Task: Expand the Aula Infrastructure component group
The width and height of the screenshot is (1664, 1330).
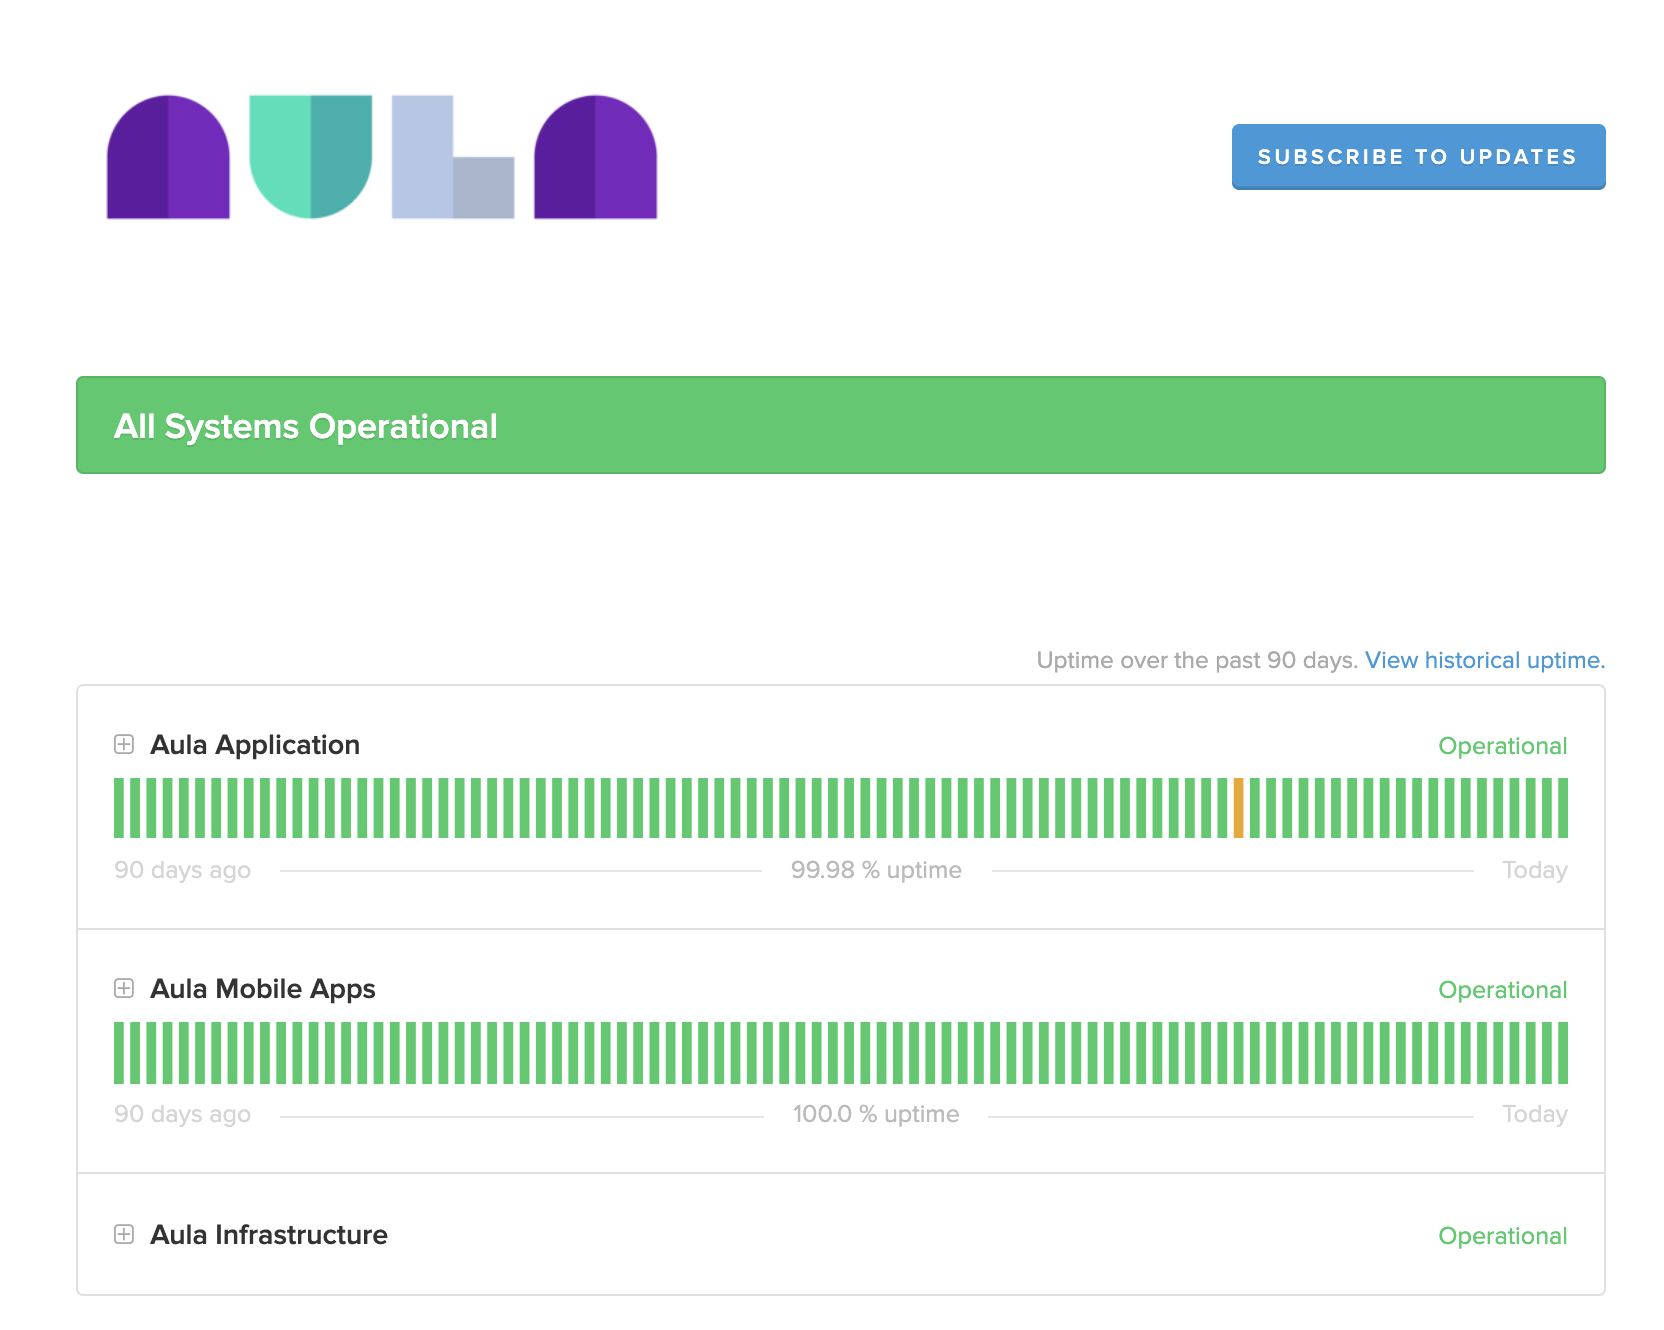Action: pyautogui.click(x=124, y=1234)
